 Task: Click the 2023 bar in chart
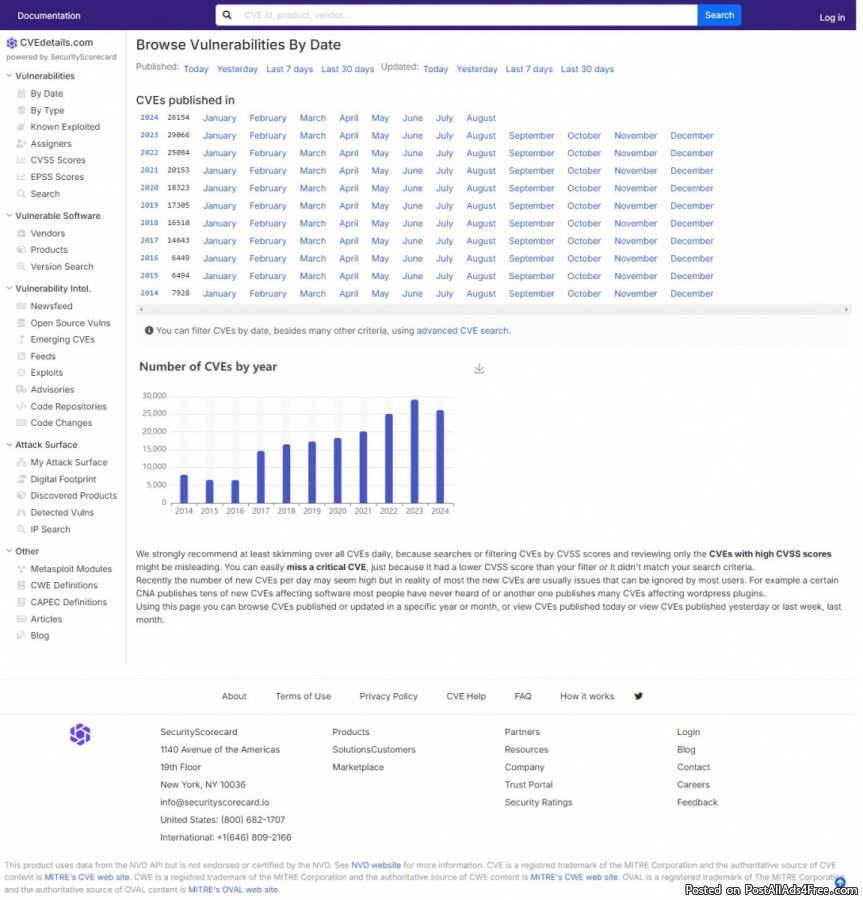coord(414,451)
